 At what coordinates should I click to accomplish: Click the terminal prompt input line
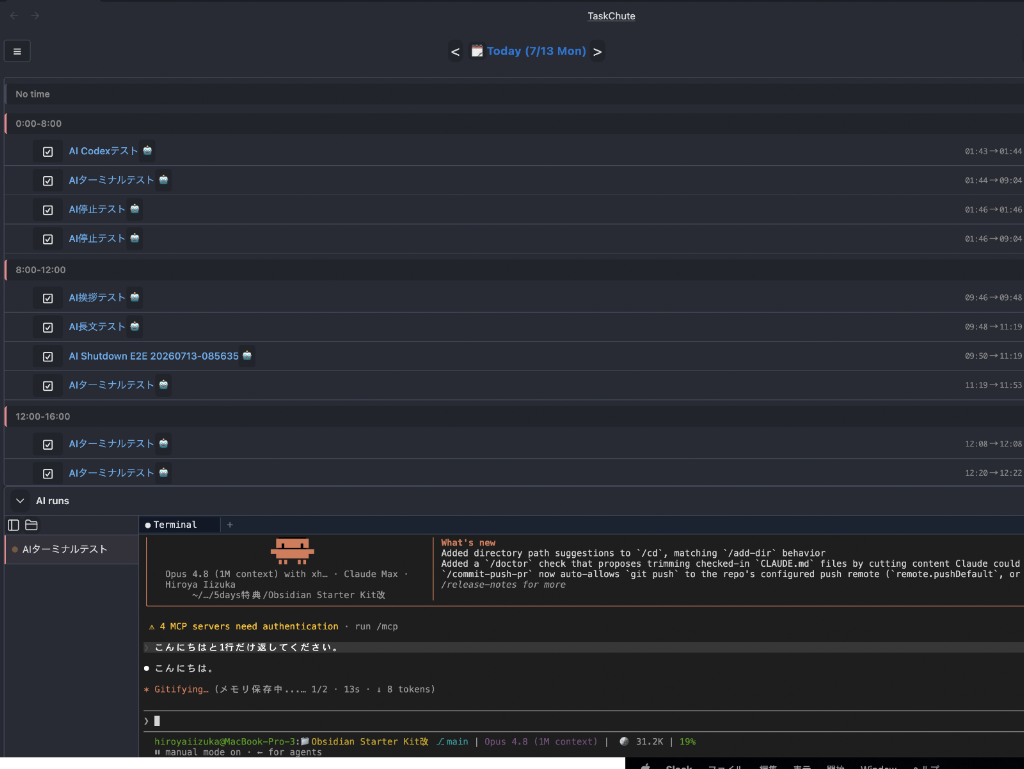click(581, 721)
